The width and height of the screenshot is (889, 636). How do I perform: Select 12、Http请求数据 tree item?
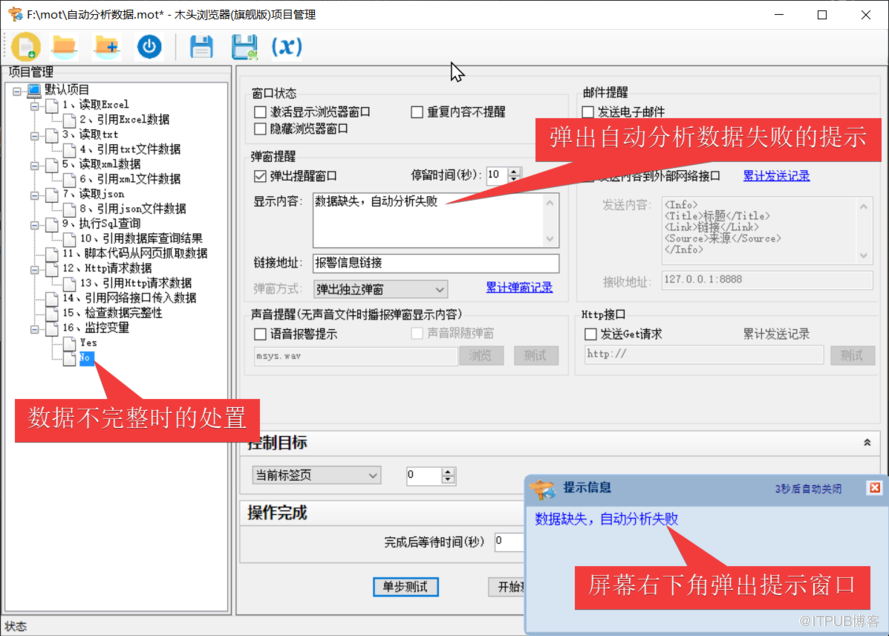107,268
